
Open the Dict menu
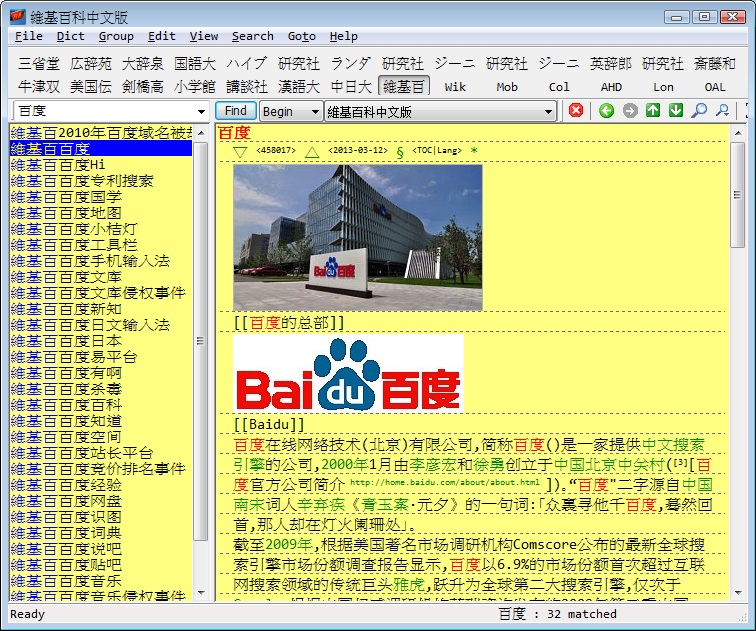click(x=70, y=36)
